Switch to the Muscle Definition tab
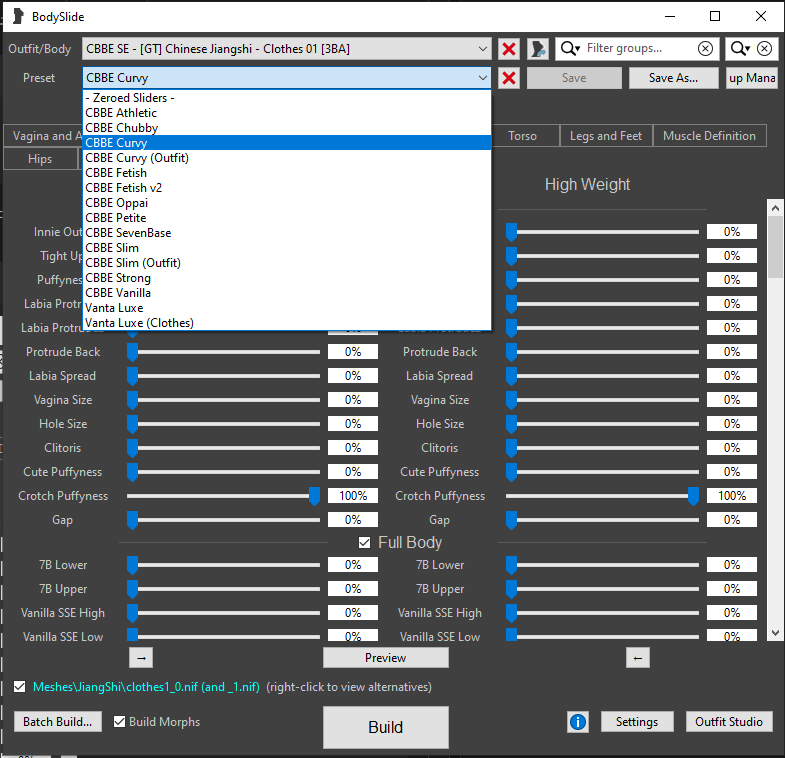785x758 pixels. (x=709, y=136)
